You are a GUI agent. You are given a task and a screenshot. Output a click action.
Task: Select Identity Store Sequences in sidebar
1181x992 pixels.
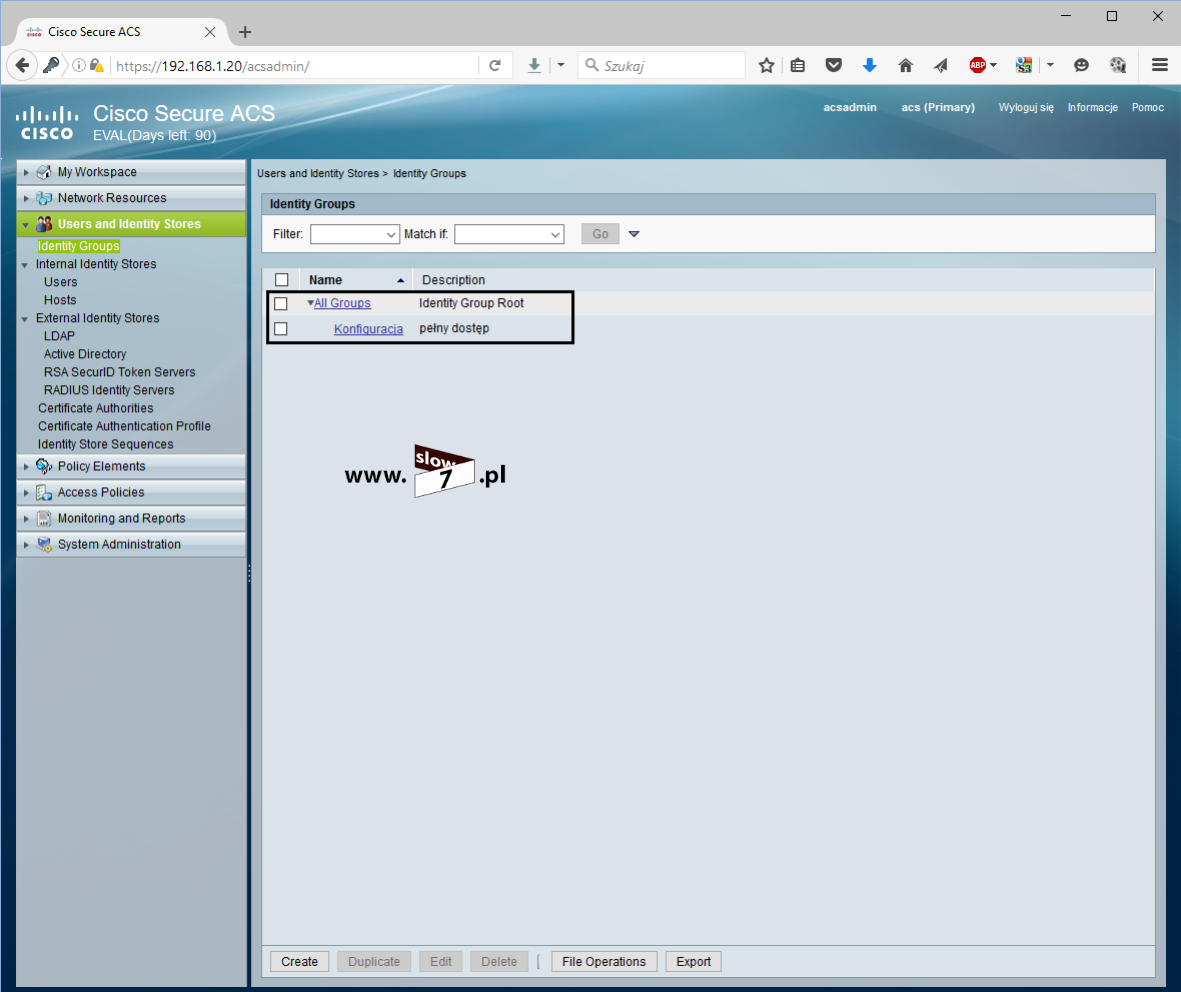[x=105, y=444]
